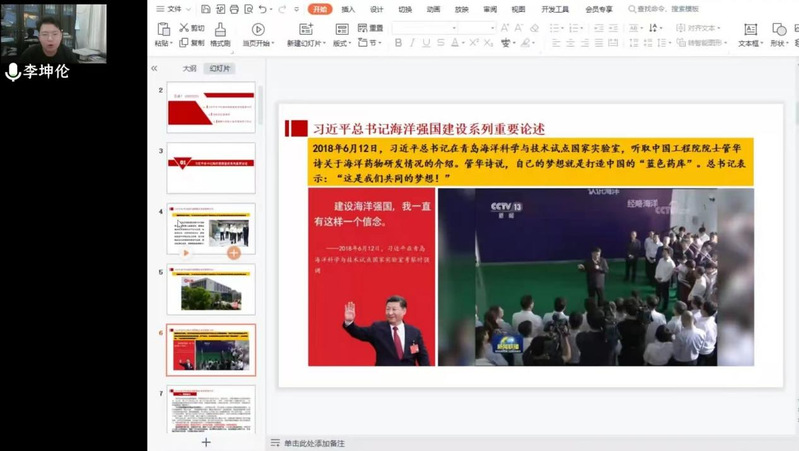799x451 pixels.
Task: Switch to the 插入 Insert tab
Action: [348, 9]
